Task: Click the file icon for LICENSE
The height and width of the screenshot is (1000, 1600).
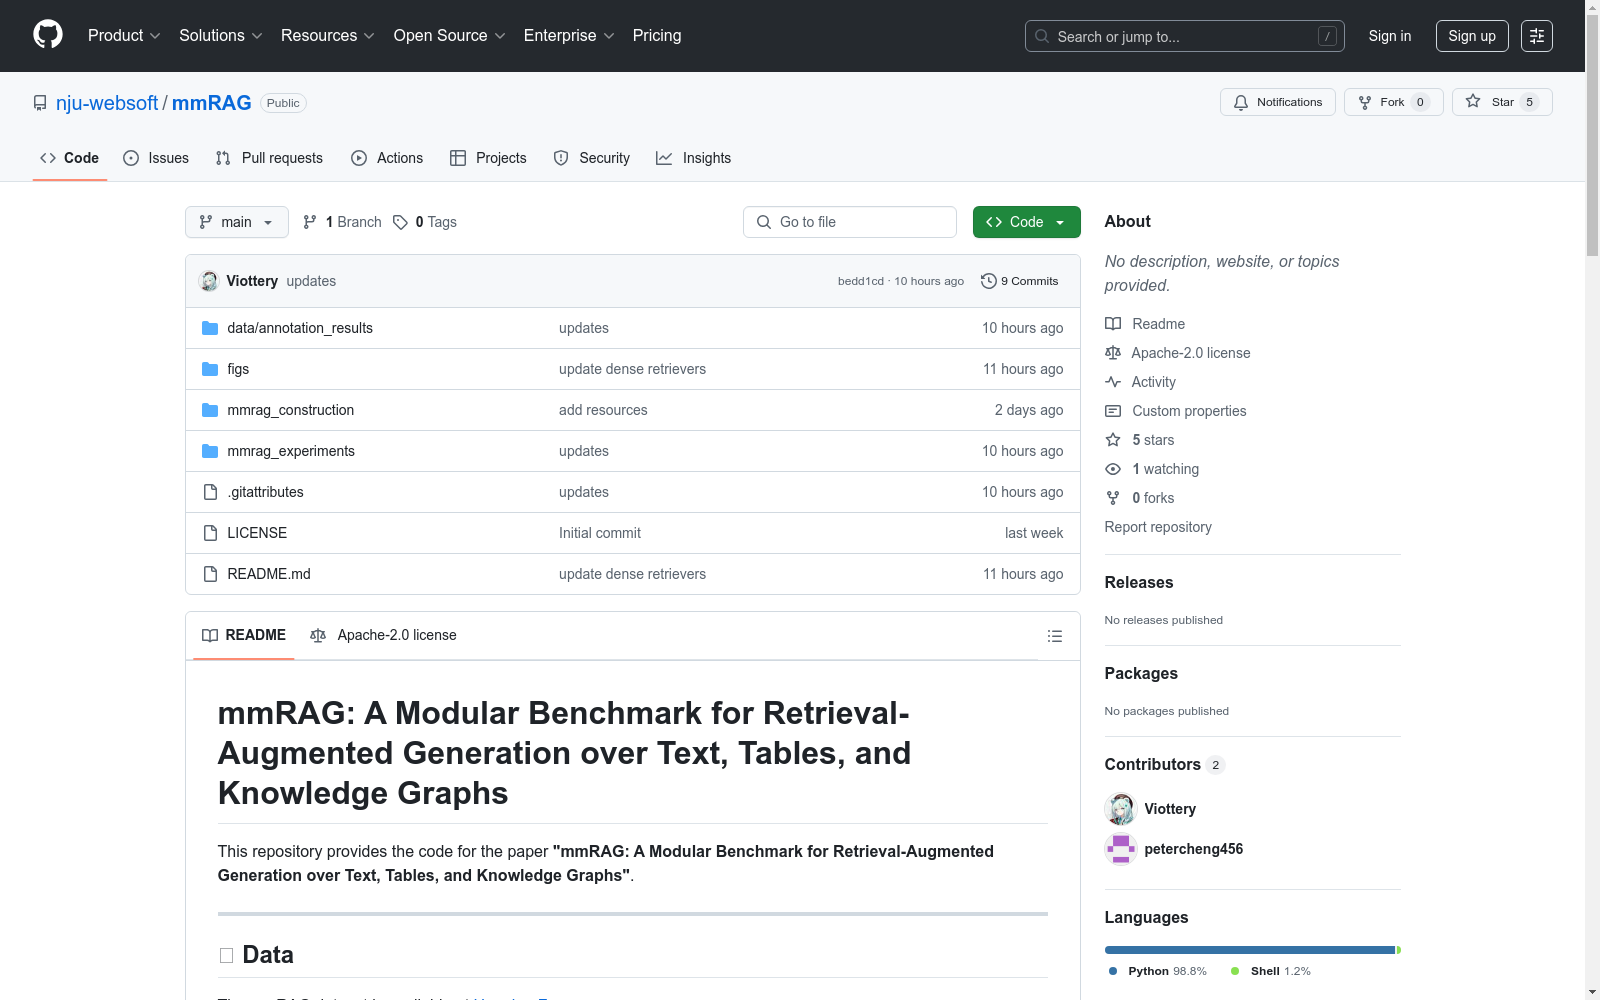Action: tap(210, 533)
